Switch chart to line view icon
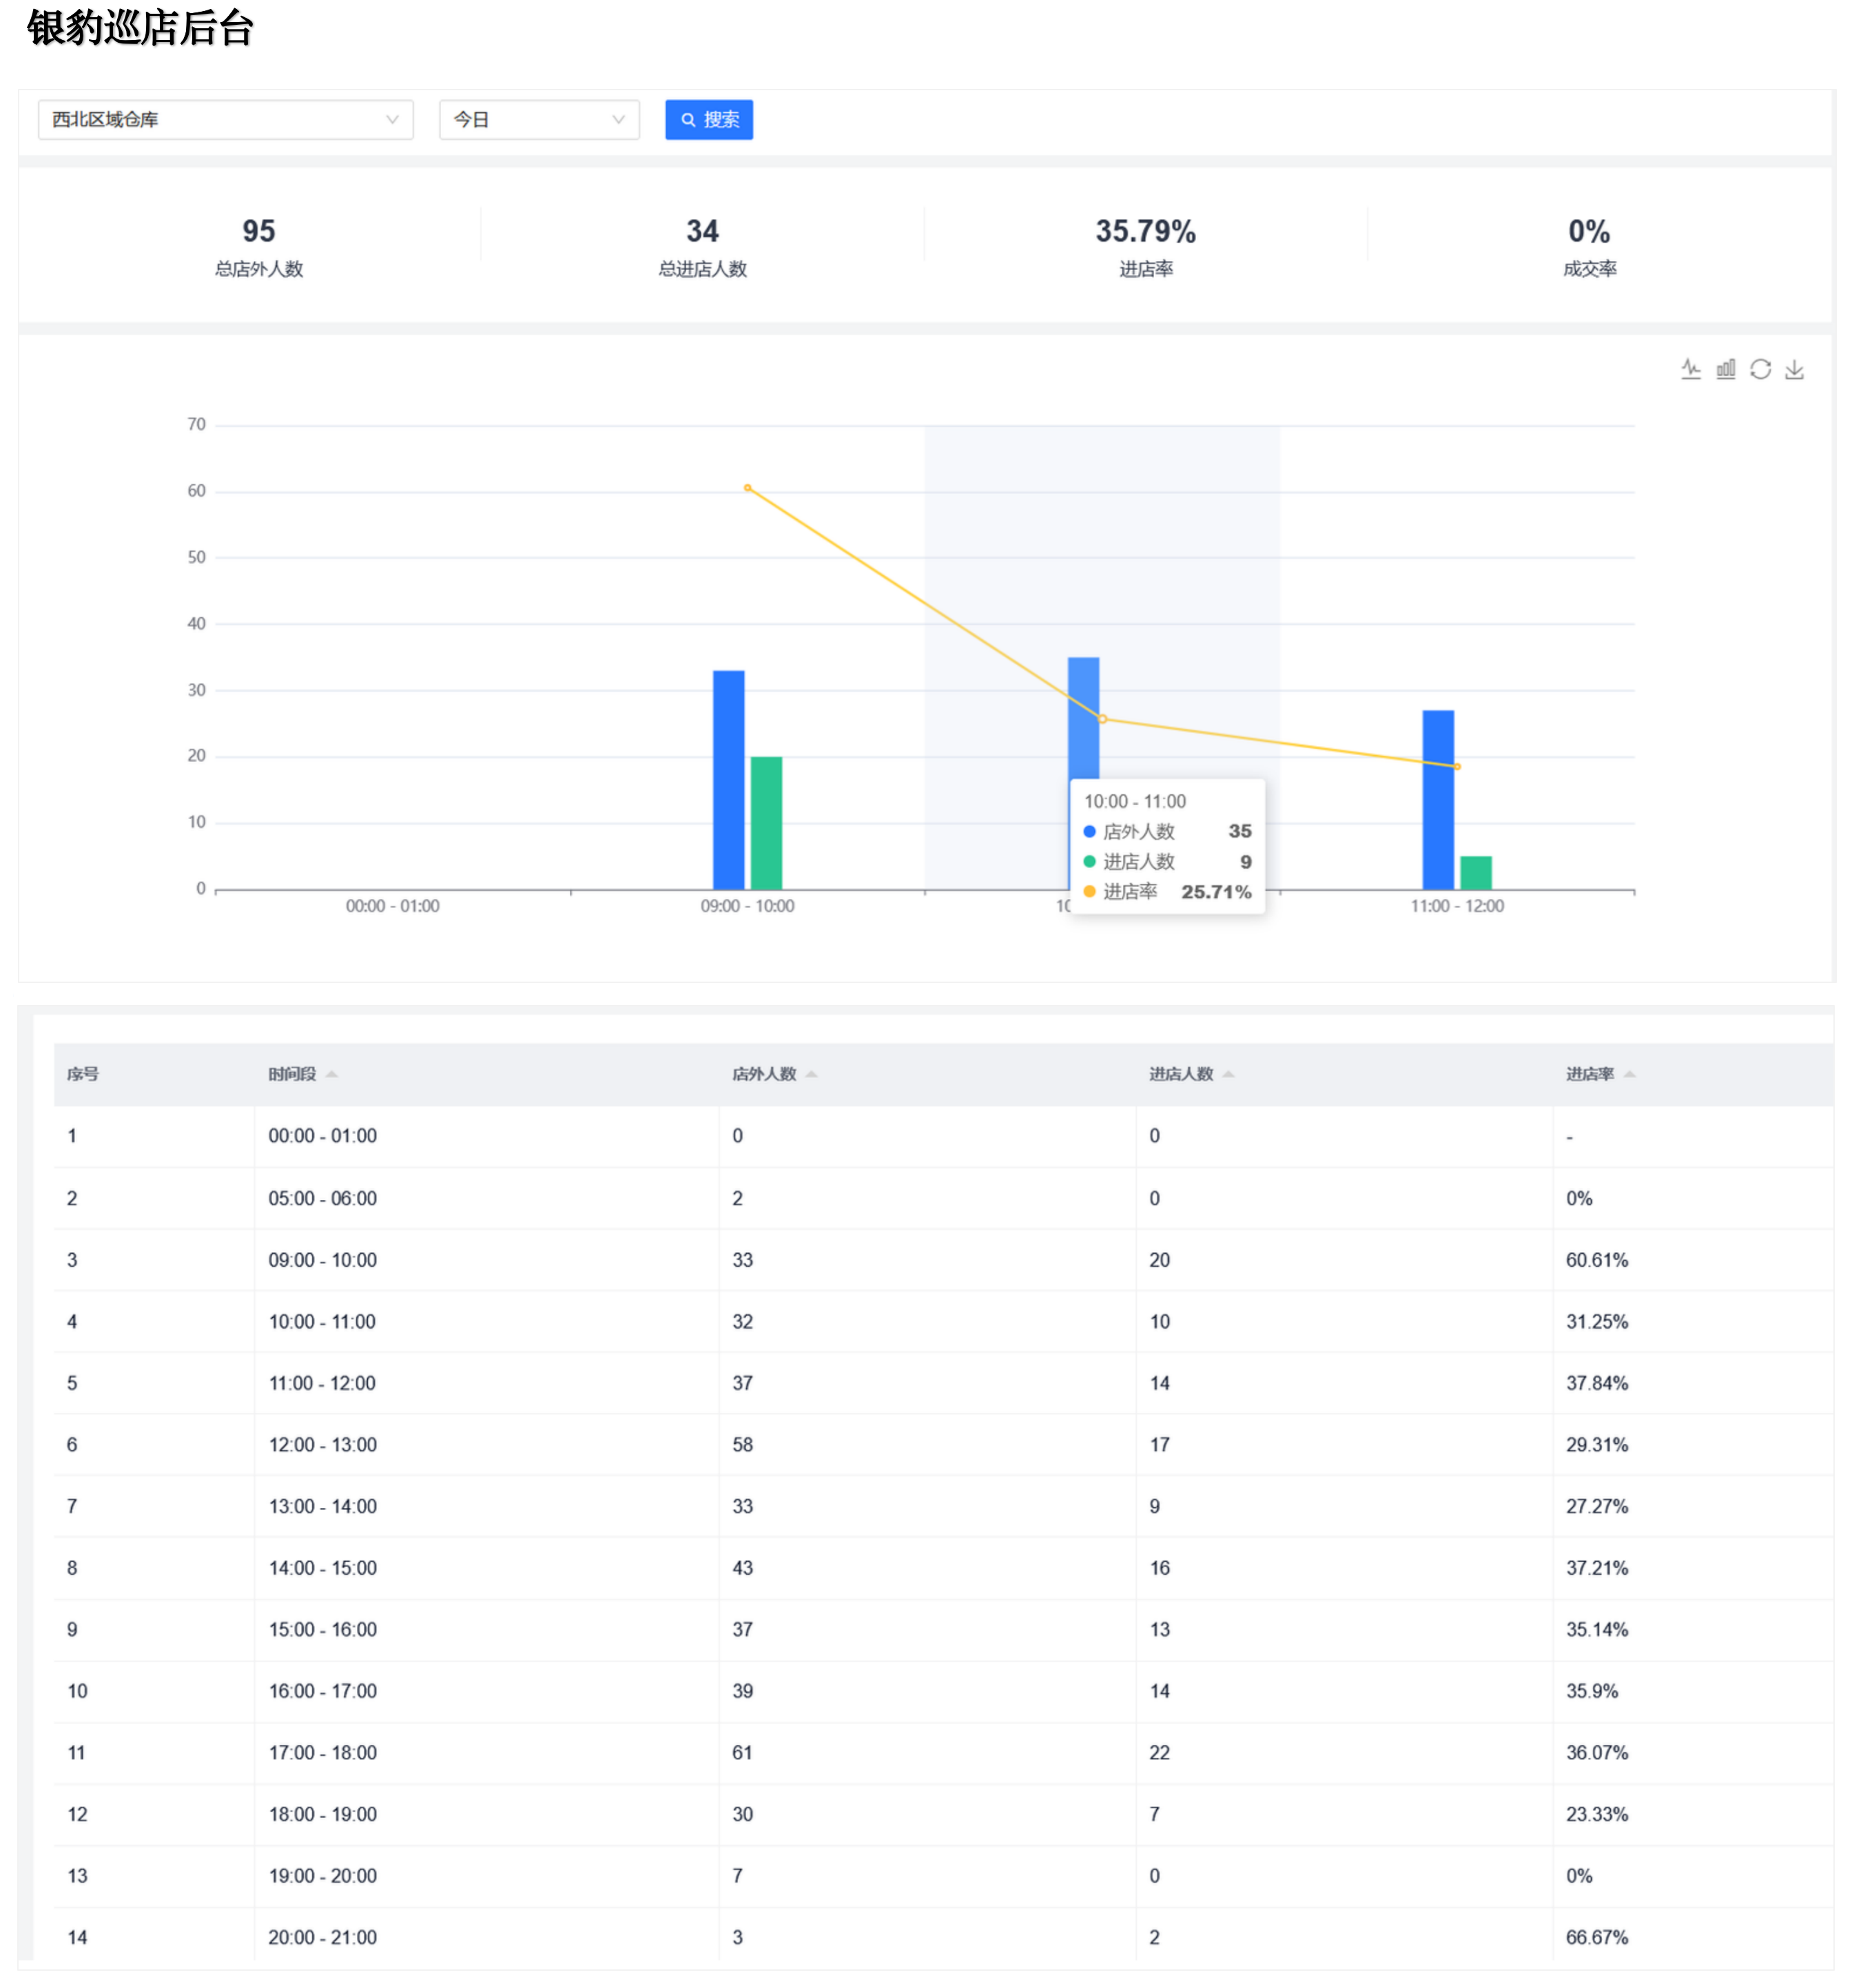Screen dimensions: 1863x1988 [x=1691, y=369]
